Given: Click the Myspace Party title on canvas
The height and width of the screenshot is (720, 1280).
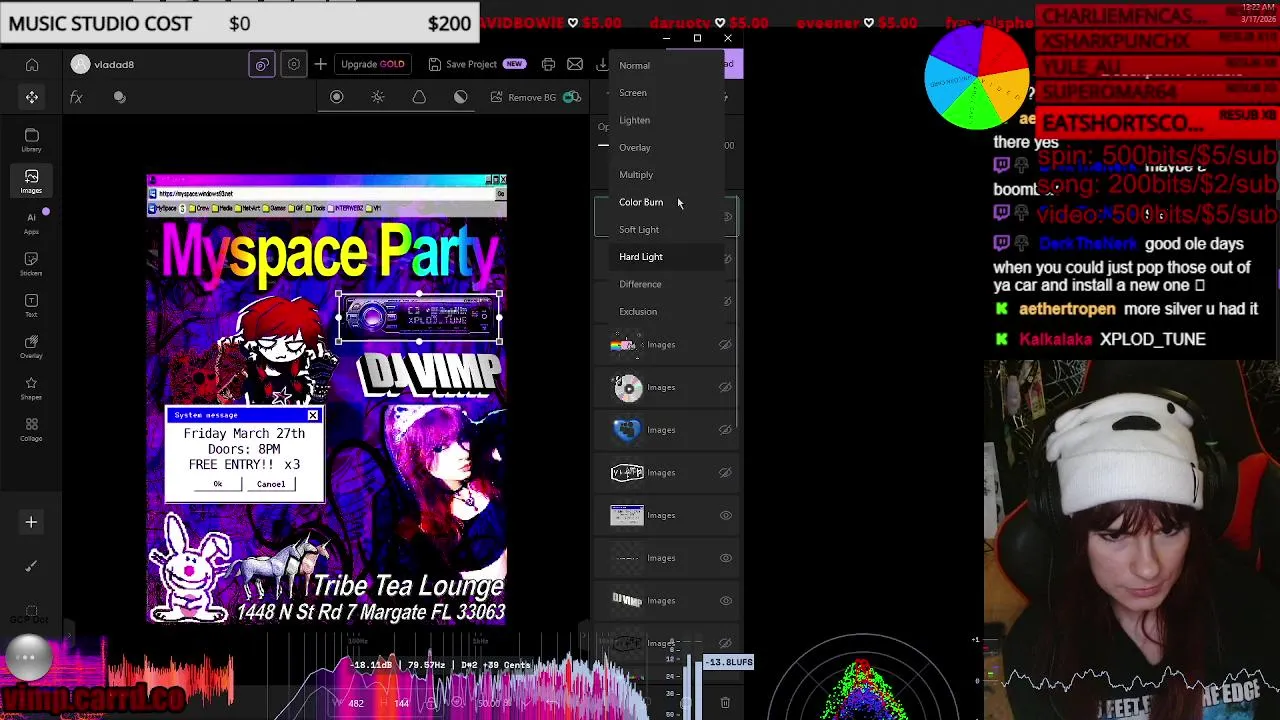Looking at the screenshot, I should (x=330, y=254).
